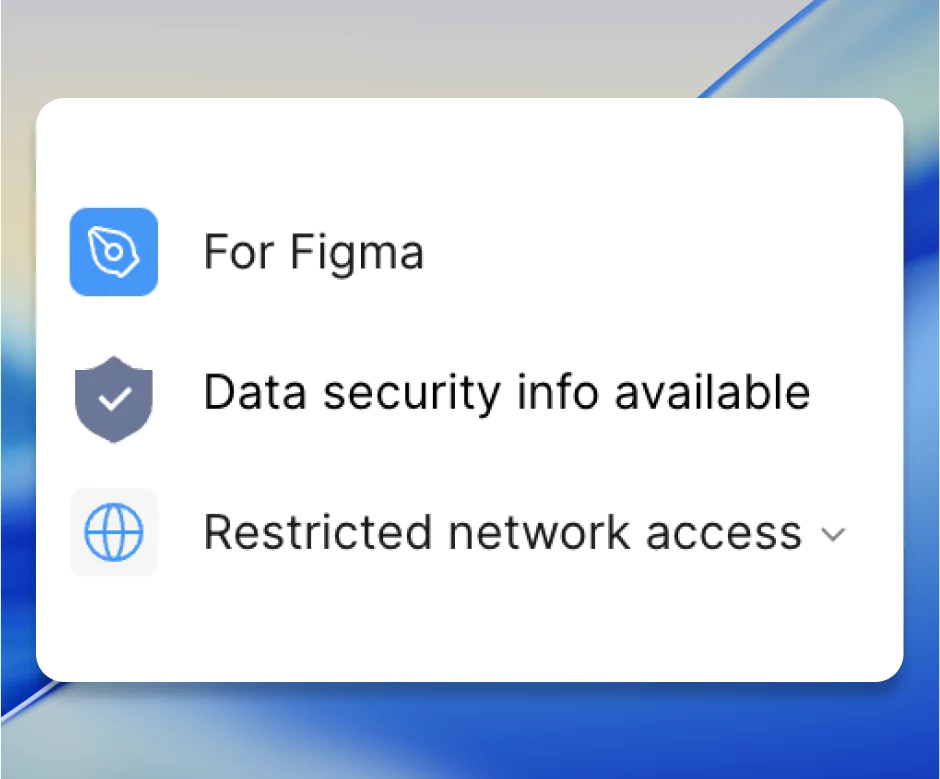Click the For Figma label
The width and height of the screenshot is (940, 779).
(x=313, y=252)
